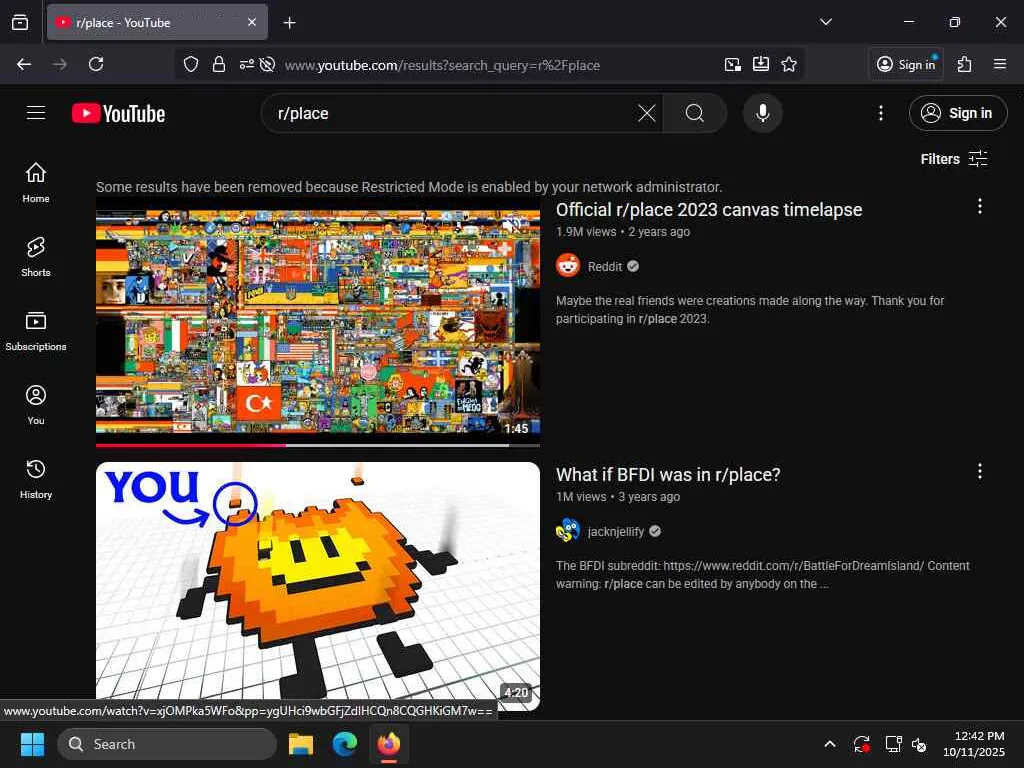The width and height of the screenshot is (1024, 768).
Task: Open What if BFDI was in r/place title
Action: coord(668,475)
